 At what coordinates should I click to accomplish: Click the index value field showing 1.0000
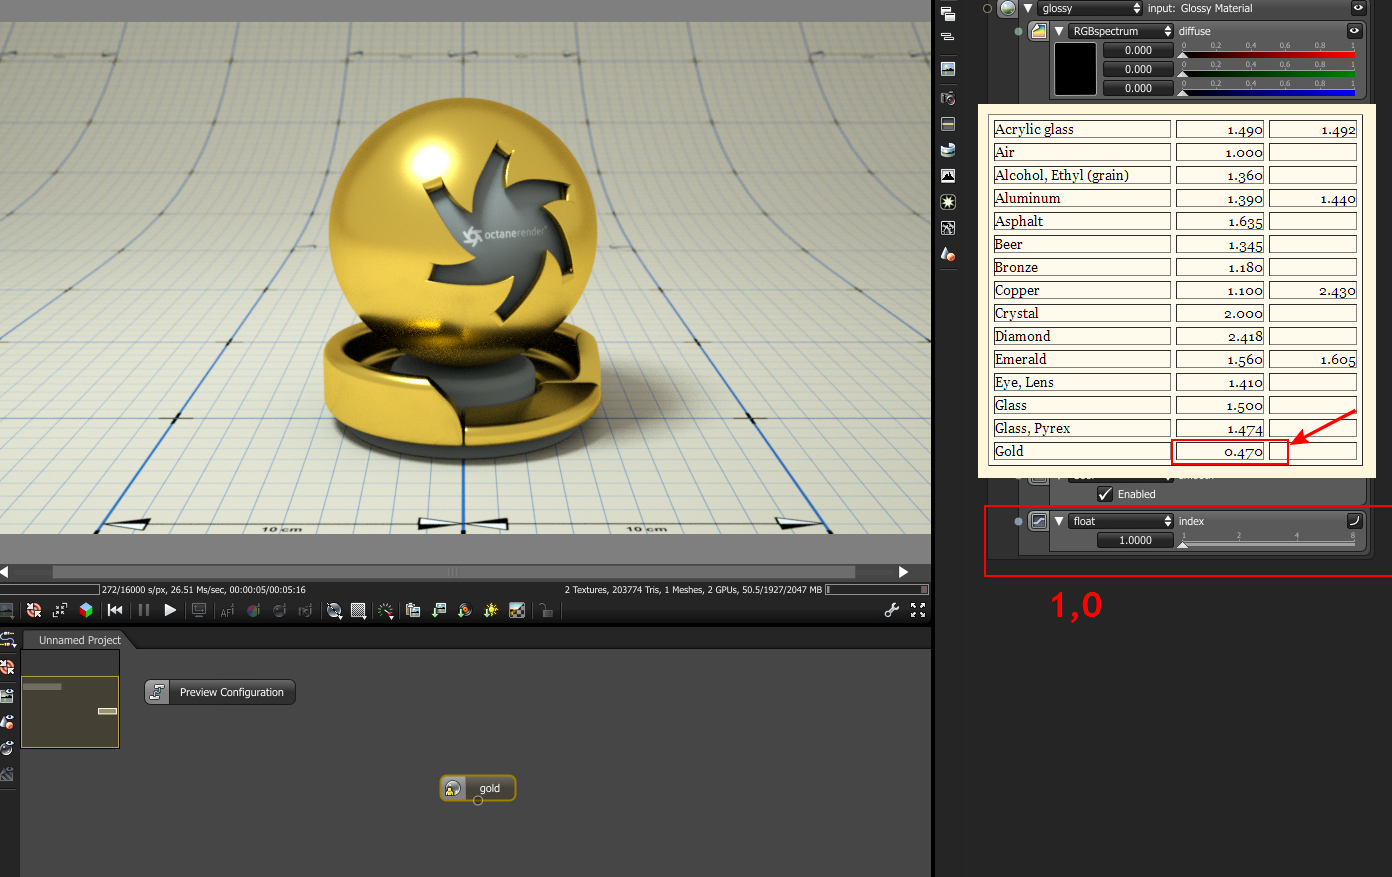(1135, 540)
